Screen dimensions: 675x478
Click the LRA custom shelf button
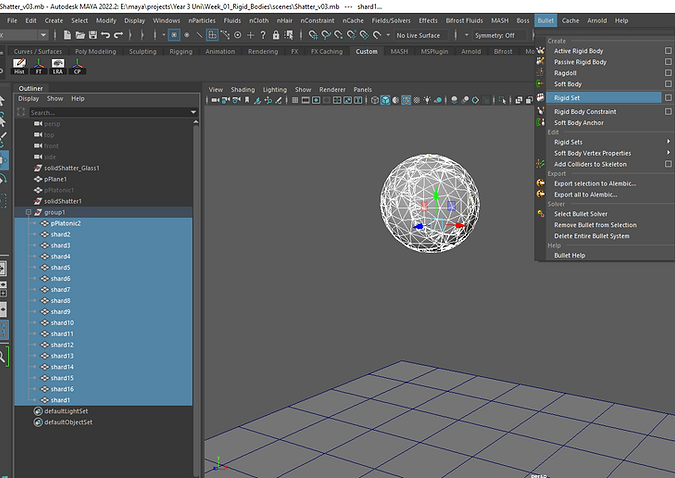[58, 66]
